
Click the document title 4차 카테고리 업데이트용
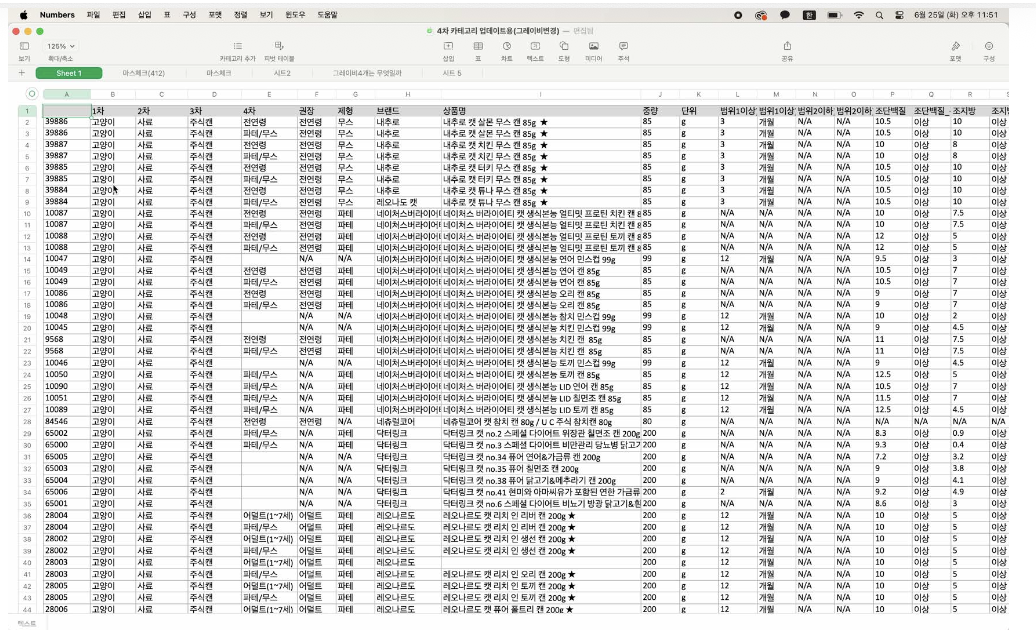point(498,31)
